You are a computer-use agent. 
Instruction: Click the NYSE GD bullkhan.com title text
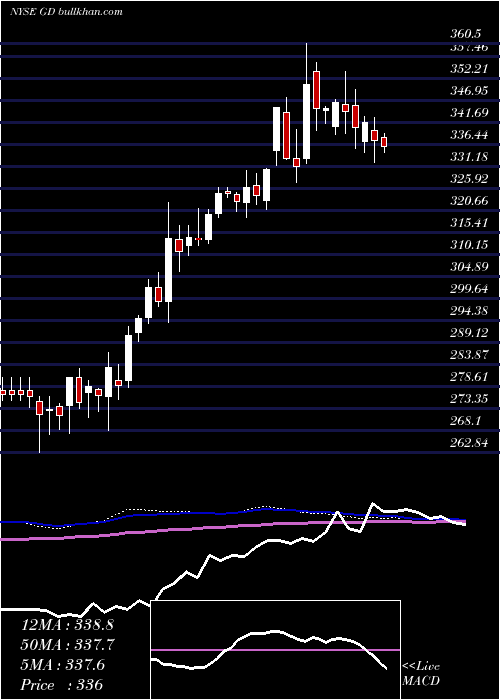pos(66,12)
